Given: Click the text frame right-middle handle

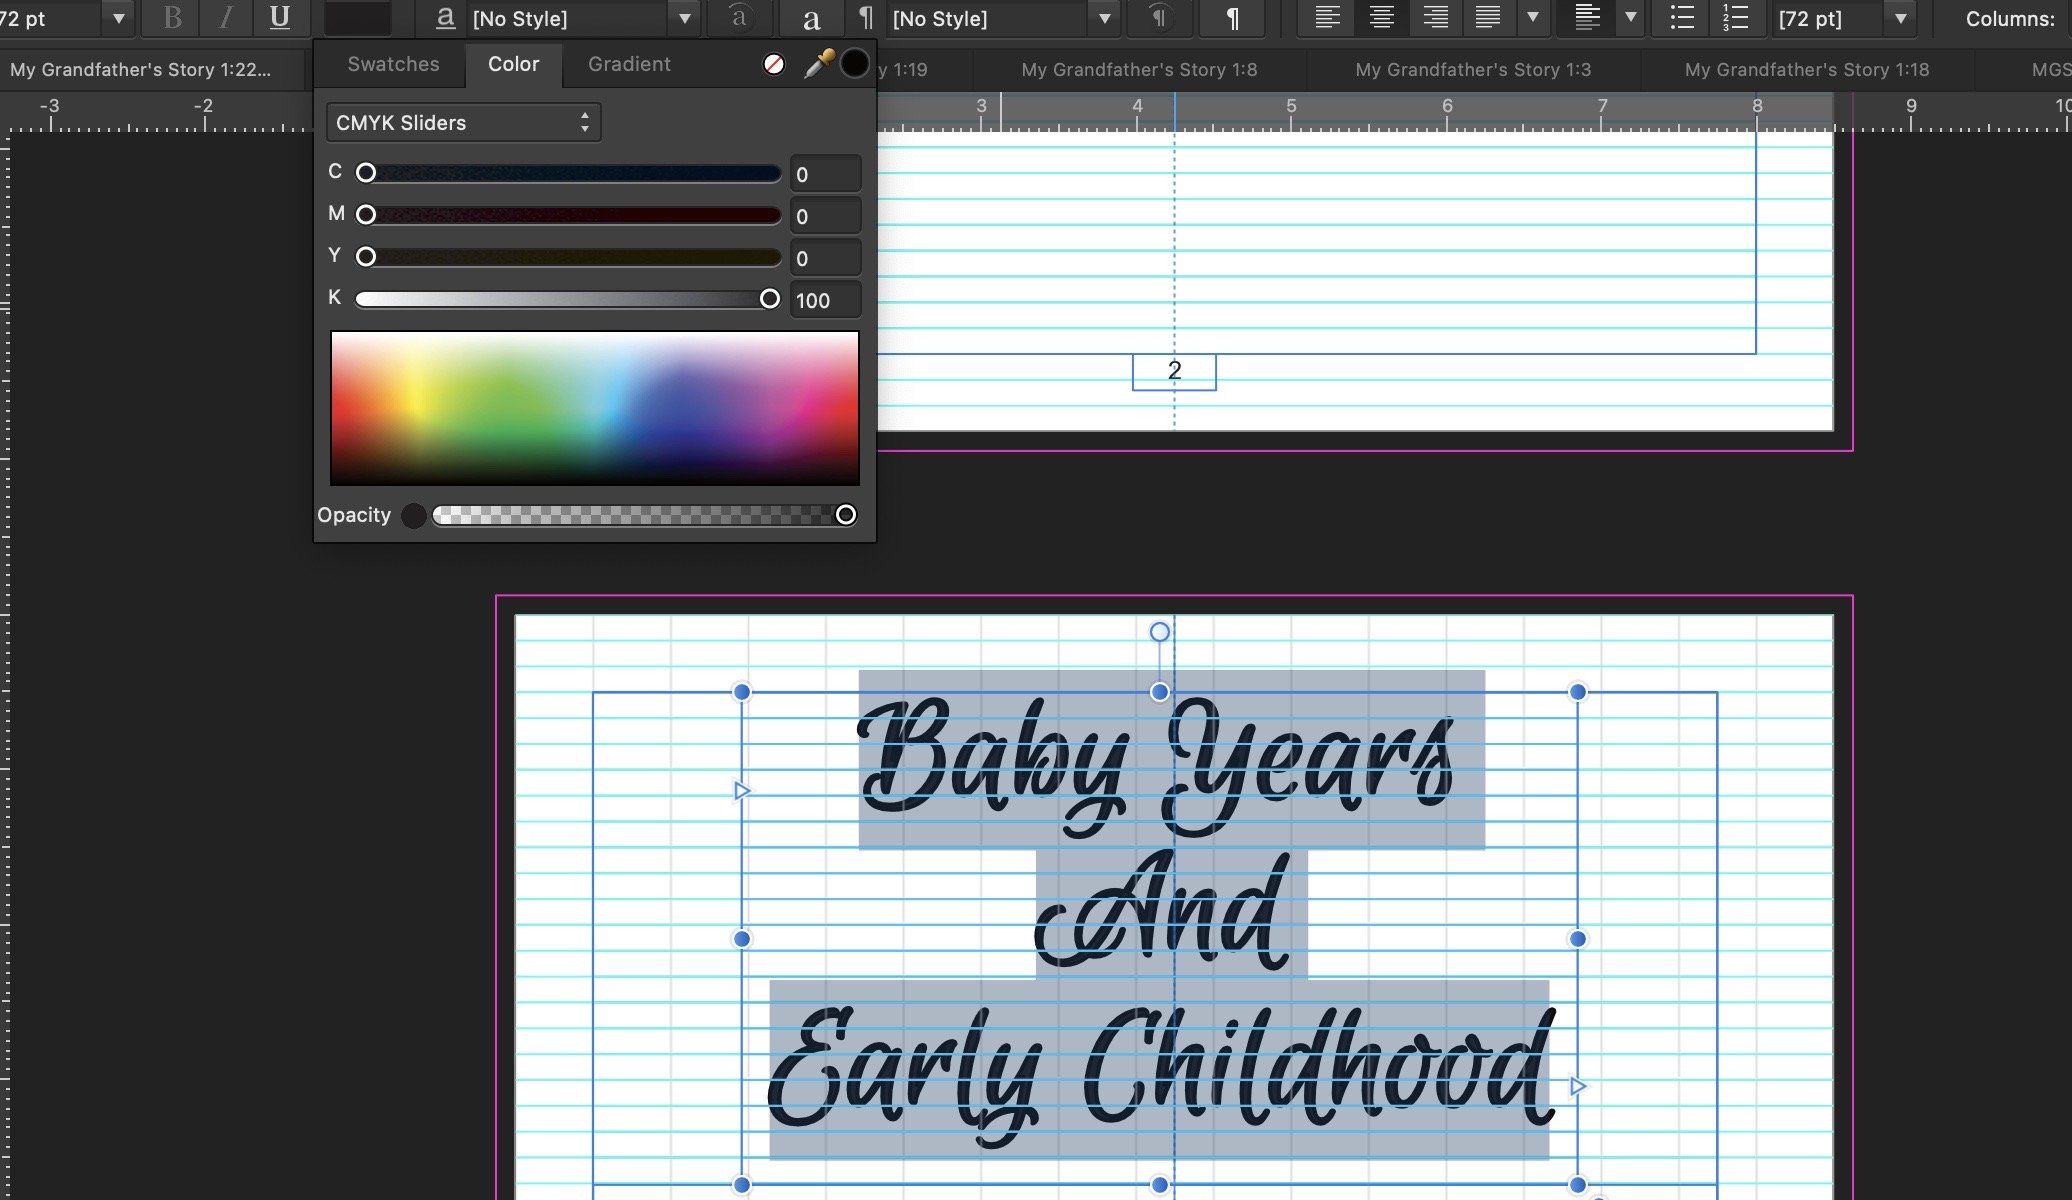Looking at the screenshot, I should [1577, 939].
